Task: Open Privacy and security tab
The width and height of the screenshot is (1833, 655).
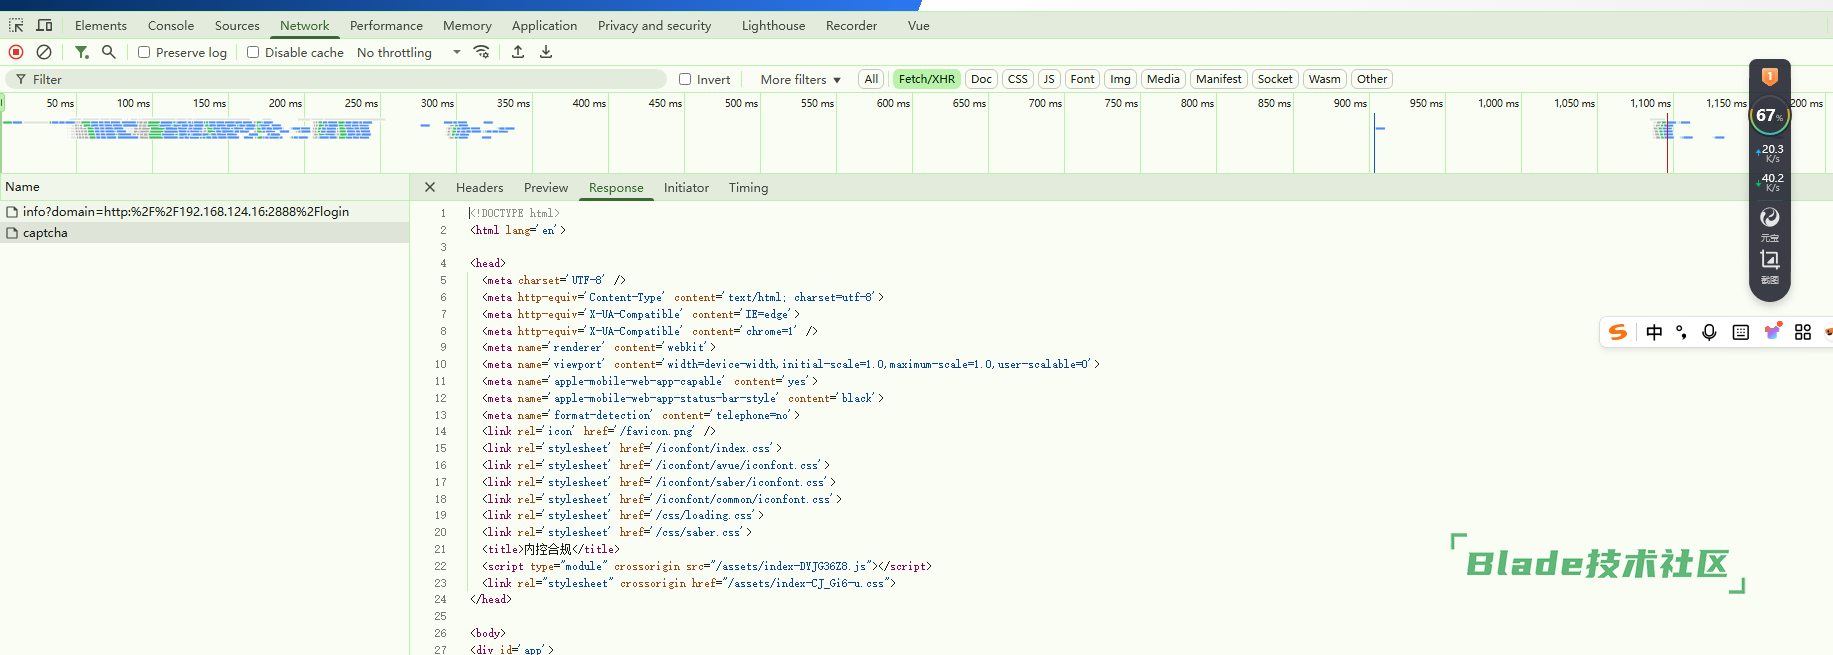Action: tap(654, 25)
